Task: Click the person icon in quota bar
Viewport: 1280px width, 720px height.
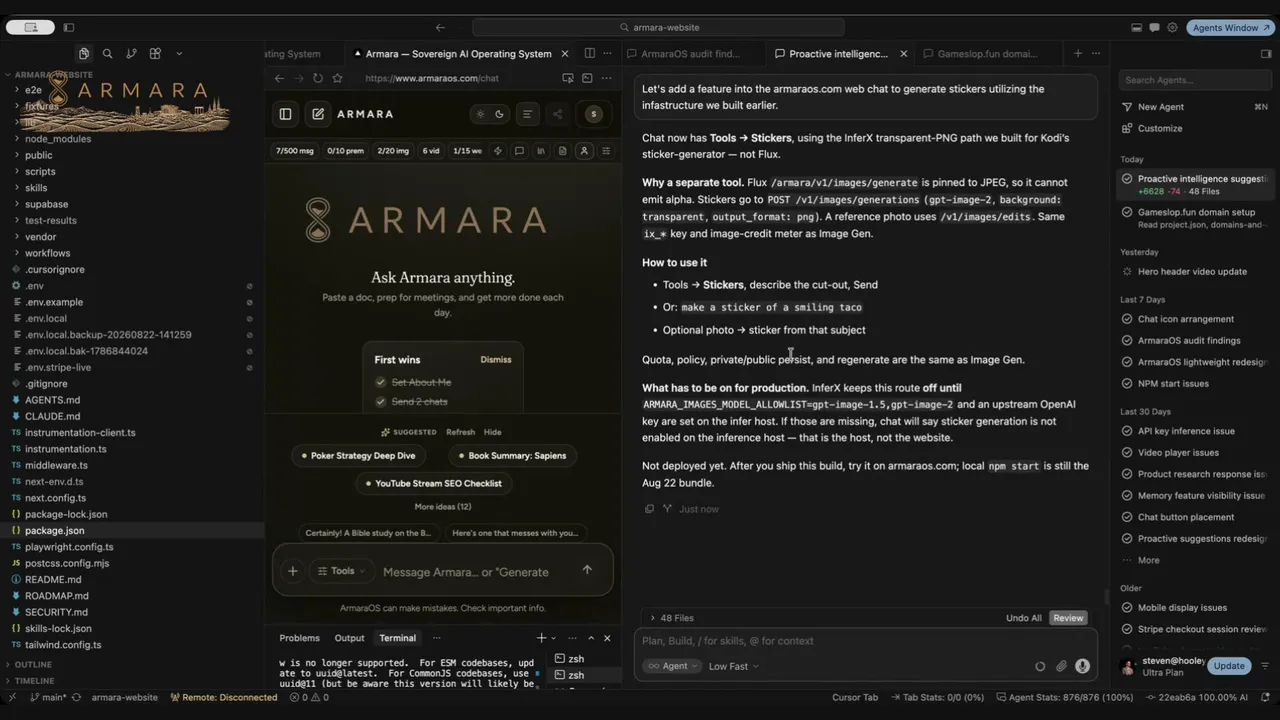Action: 584,151
